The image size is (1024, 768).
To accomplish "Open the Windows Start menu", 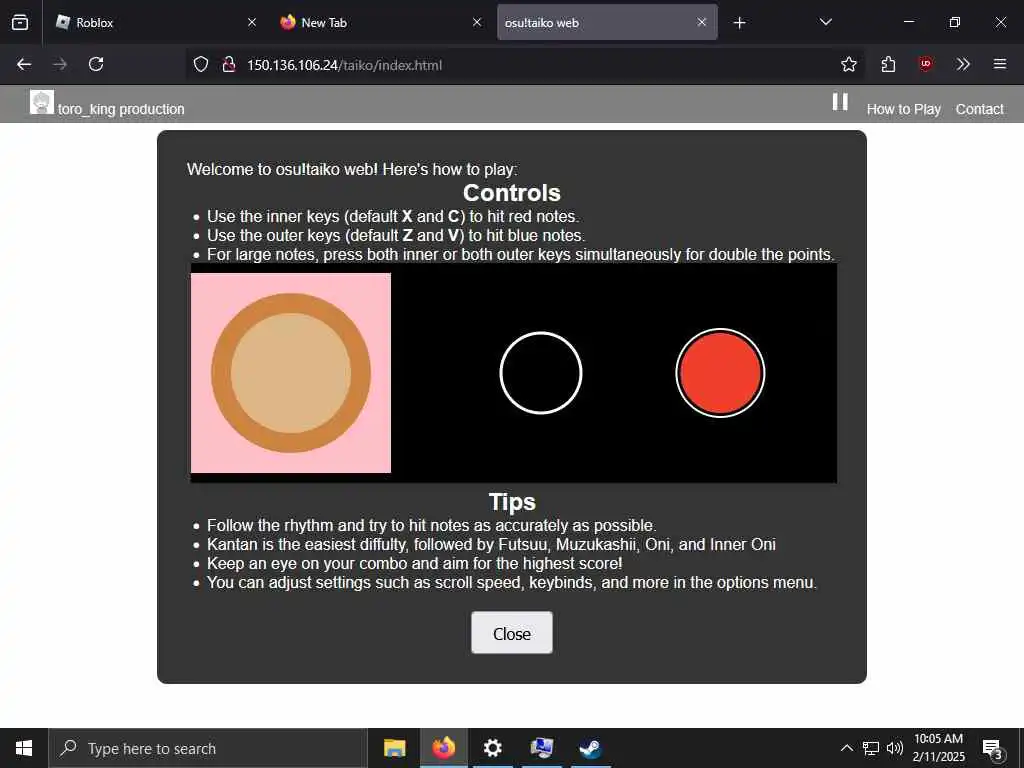I will [24, 748].
